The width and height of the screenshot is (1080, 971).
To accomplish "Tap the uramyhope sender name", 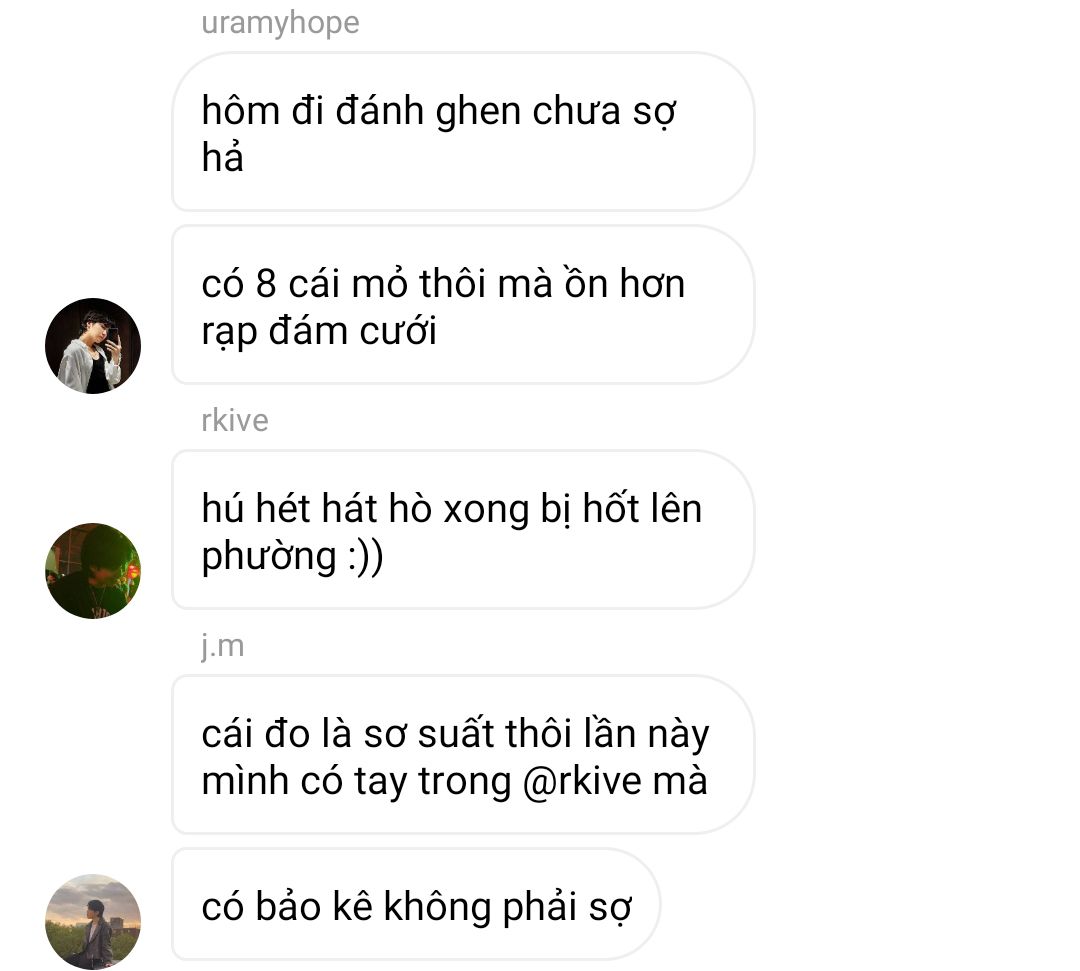I will click(280, 23).
